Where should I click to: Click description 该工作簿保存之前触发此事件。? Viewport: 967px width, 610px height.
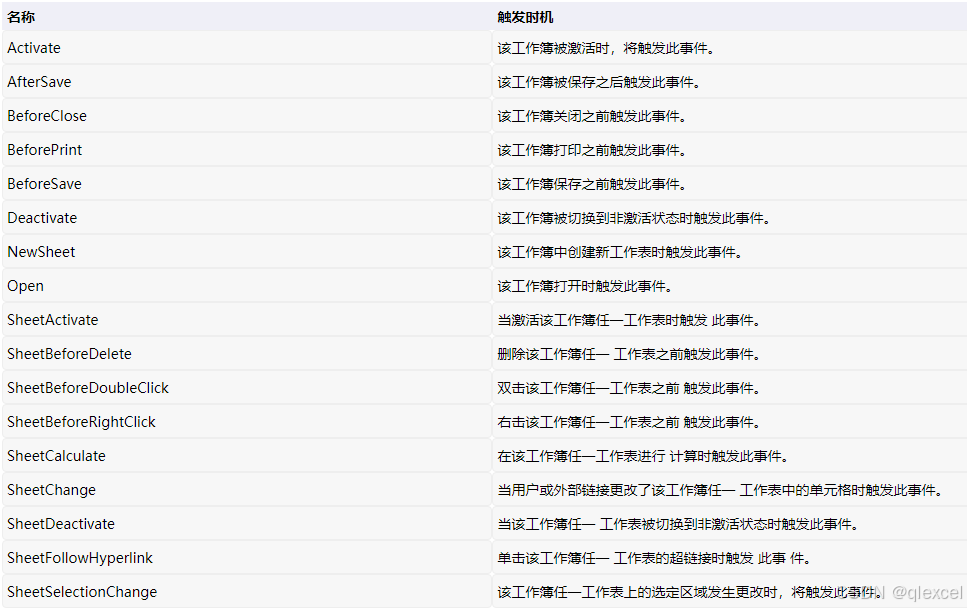591,184
